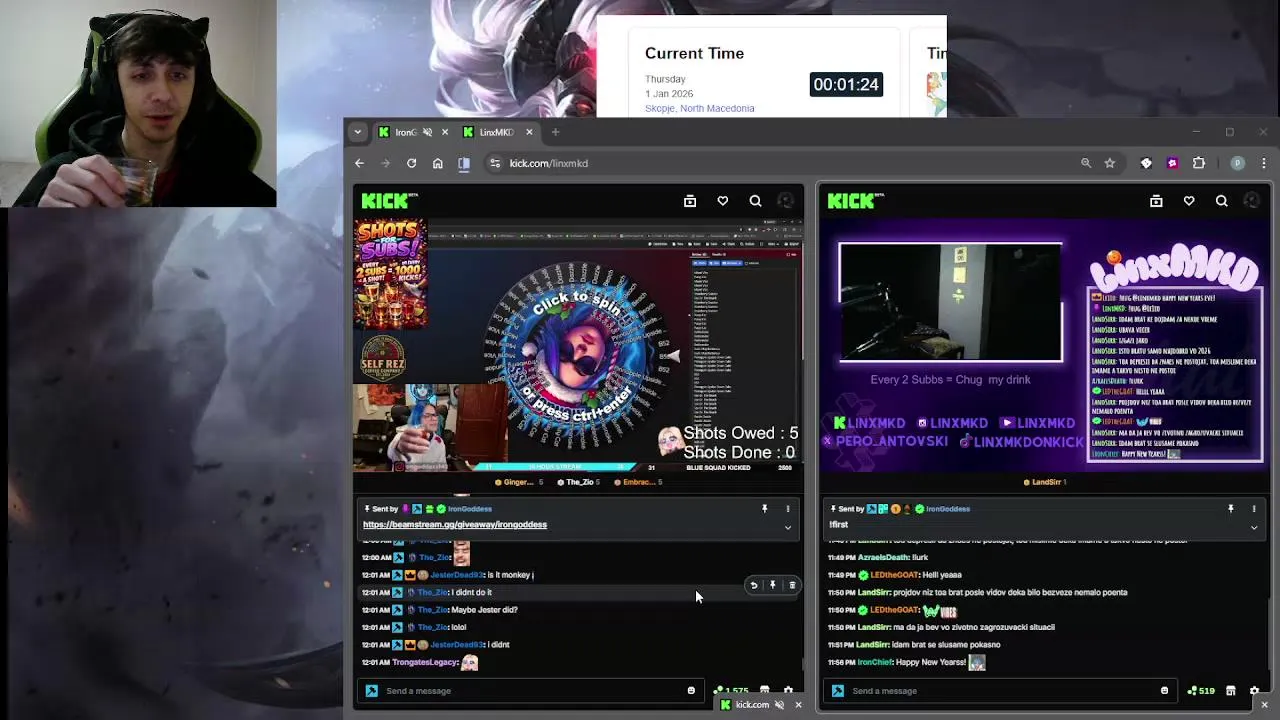
Task: Click the JesterDead93 username on 'is it monkey'
Action: 457,575
